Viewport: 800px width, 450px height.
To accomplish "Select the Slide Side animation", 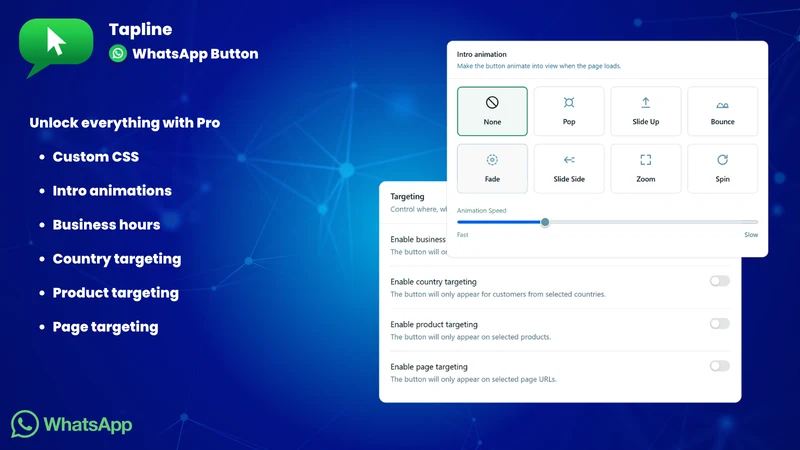I will pos(569,168).
